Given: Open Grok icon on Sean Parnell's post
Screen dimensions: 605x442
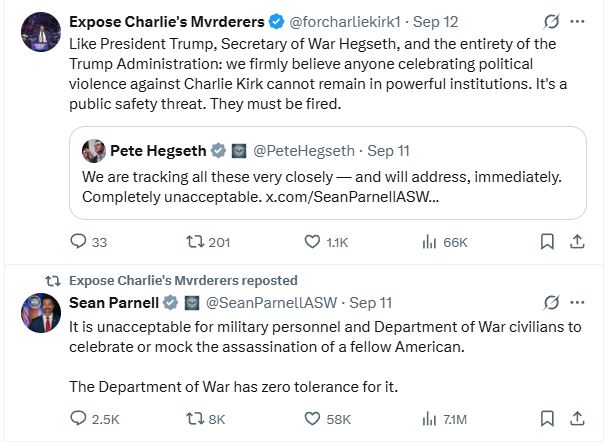Looking at the screenshot, I should [x=551, y=303].
